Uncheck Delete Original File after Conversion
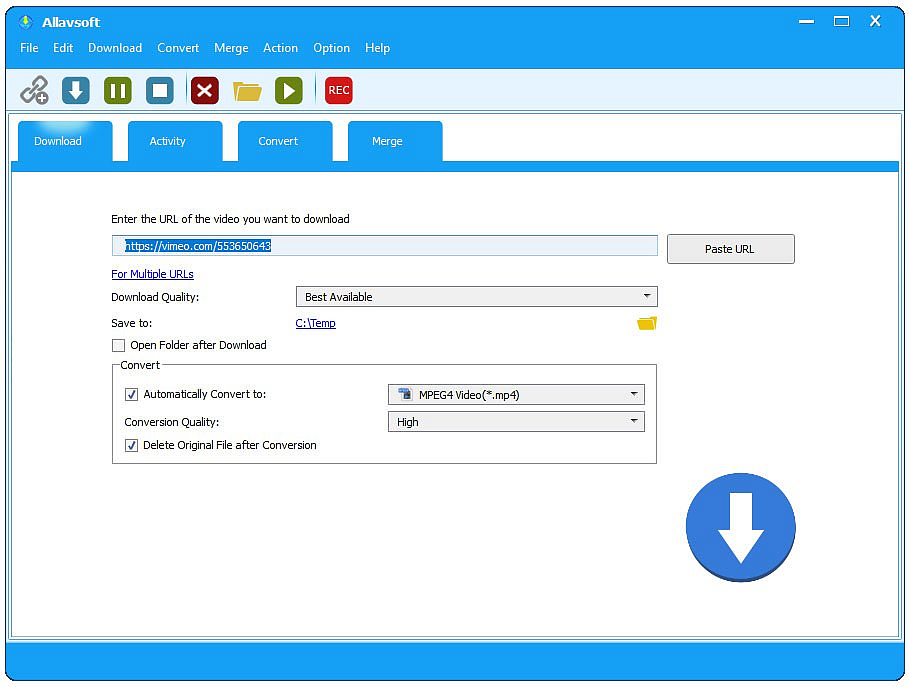The height and width of the screenshot is (687, 909). coord(131,445)
